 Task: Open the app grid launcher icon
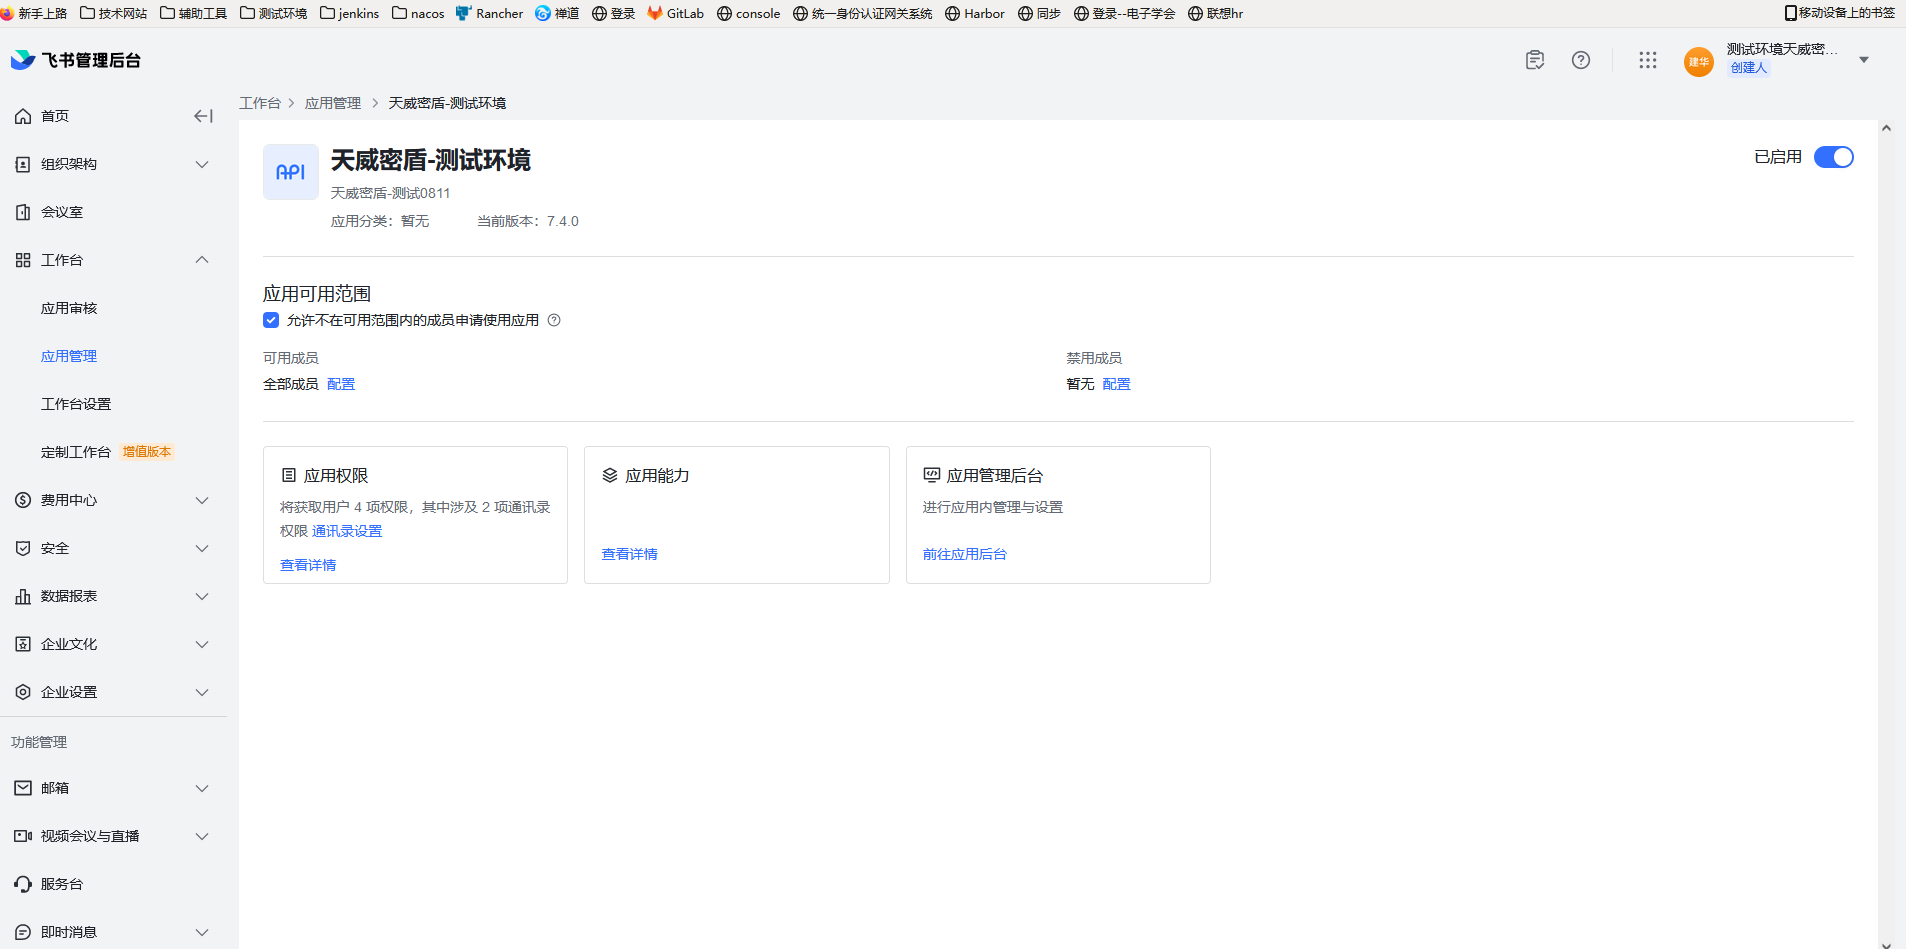point(1648,60)
